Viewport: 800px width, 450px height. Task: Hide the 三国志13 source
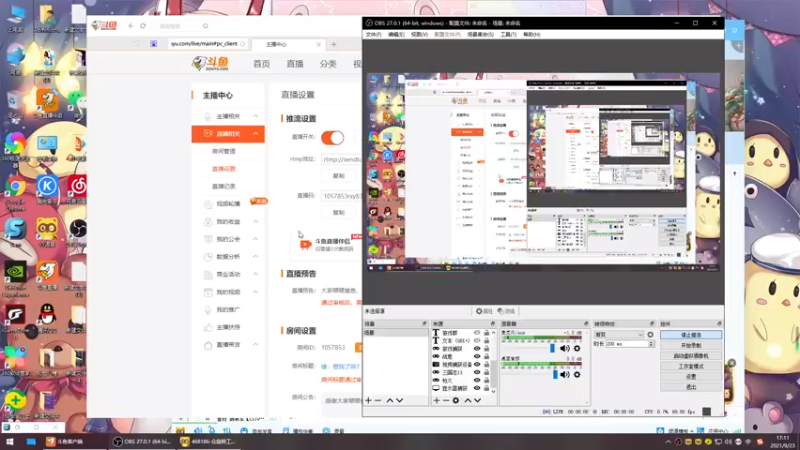[477, 372]
